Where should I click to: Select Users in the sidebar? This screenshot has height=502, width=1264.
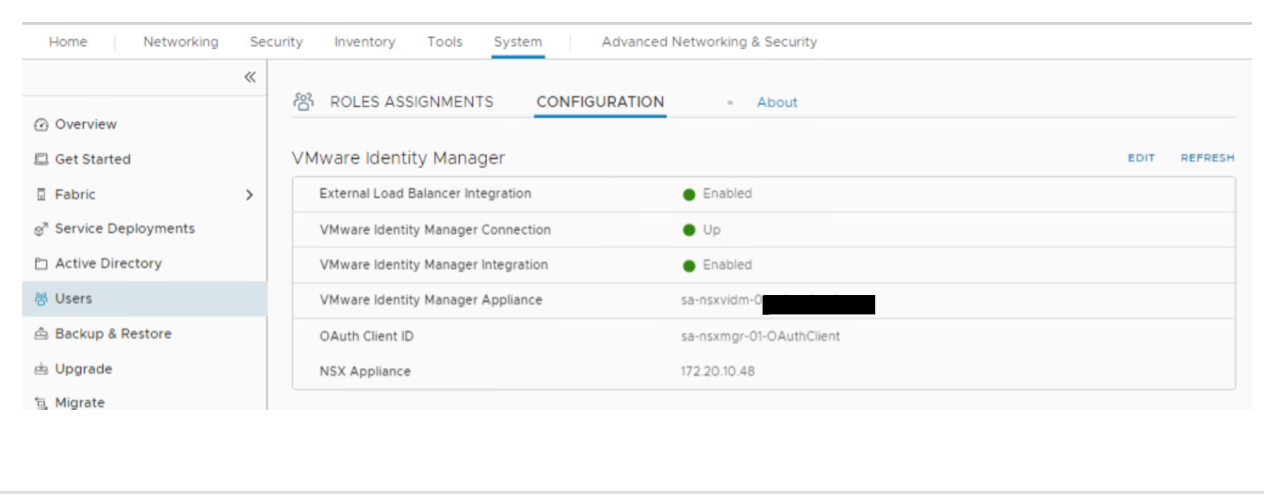[73, 299]
